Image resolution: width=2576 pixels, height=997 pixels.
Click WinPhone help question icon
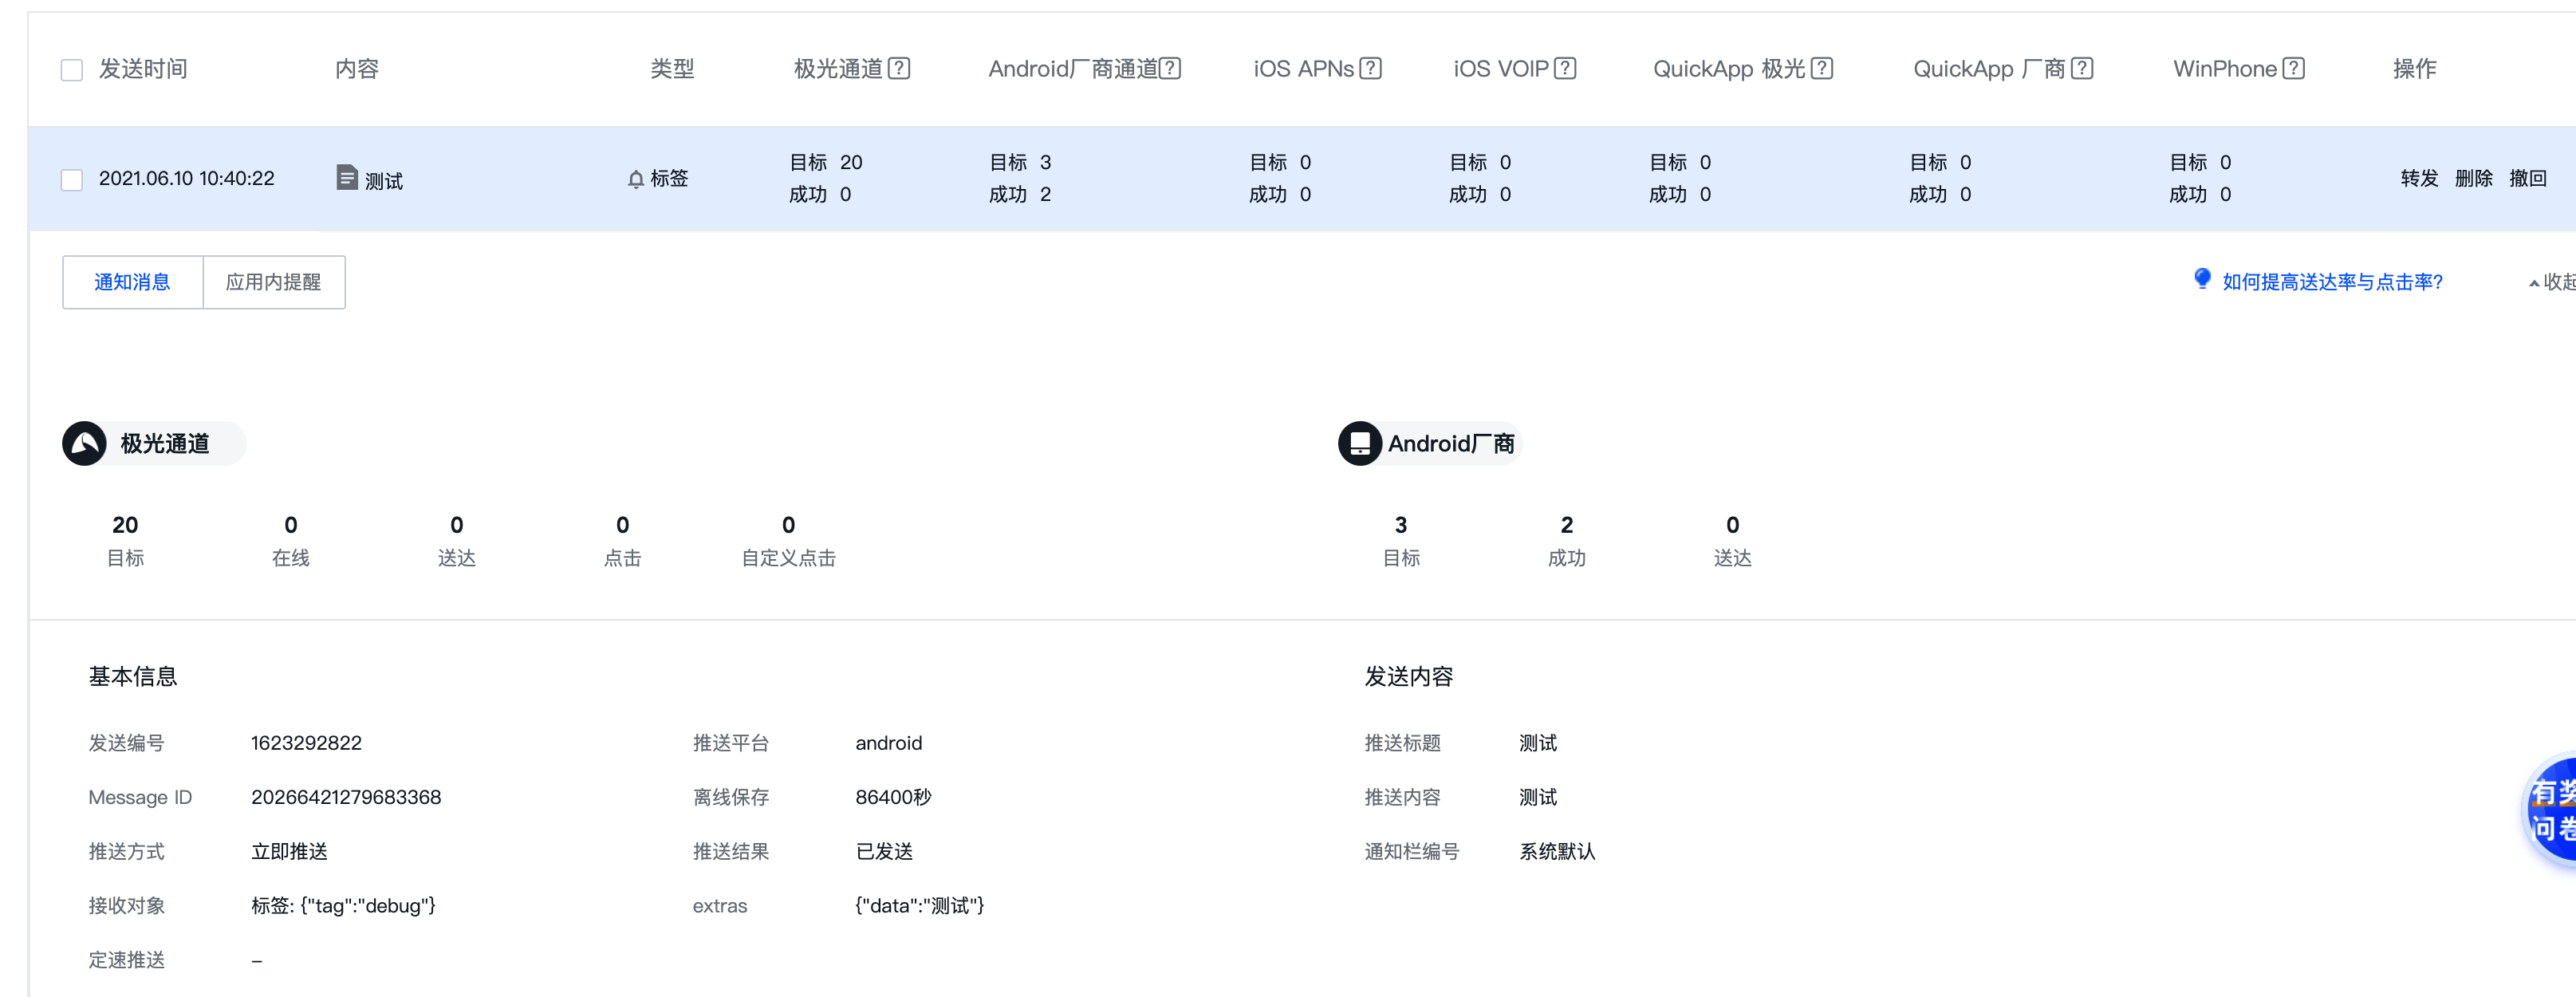2294,68
